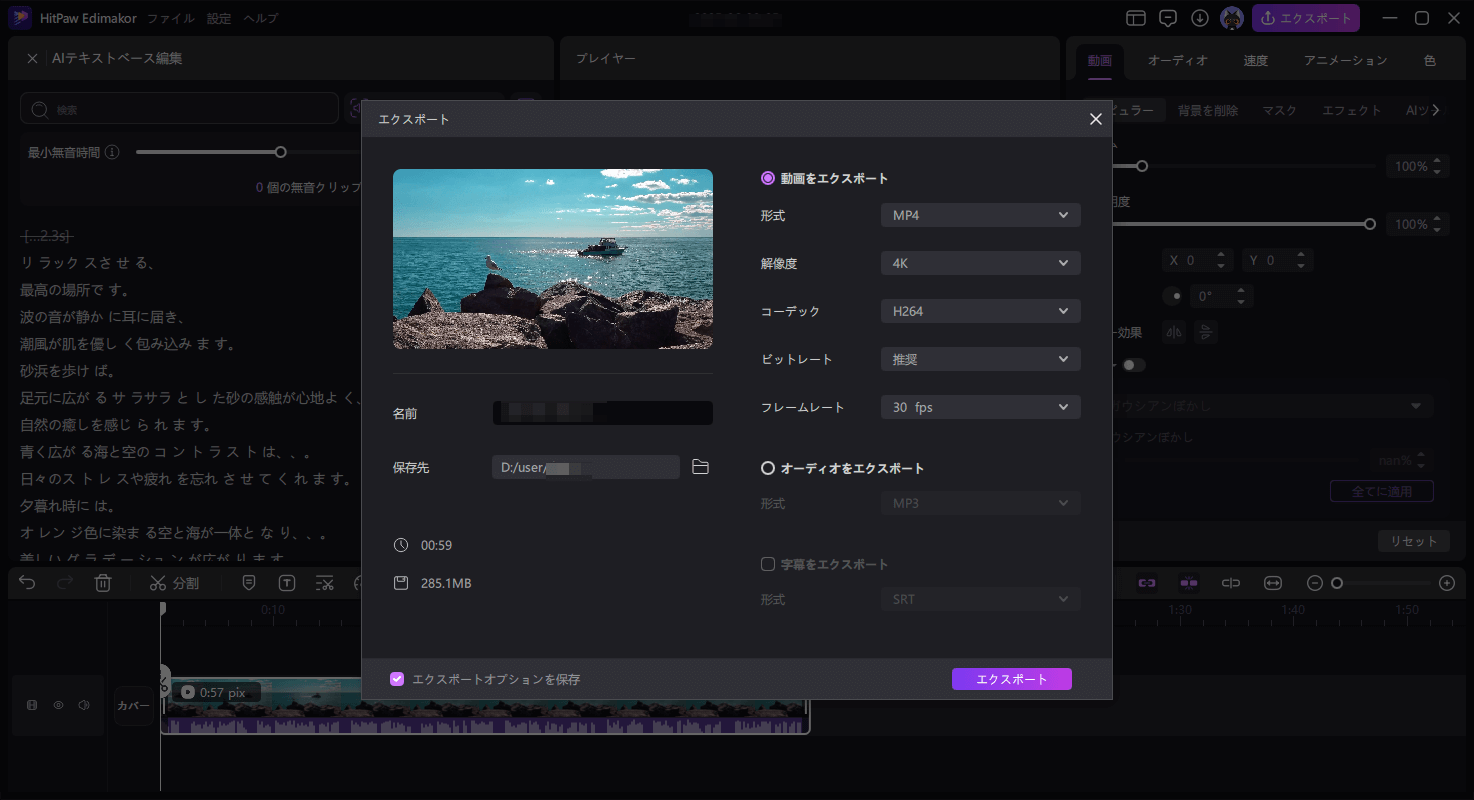This screenshot has height=800, width=1474.
Task: Open the download center icon in title bar
Action: 1200,18
